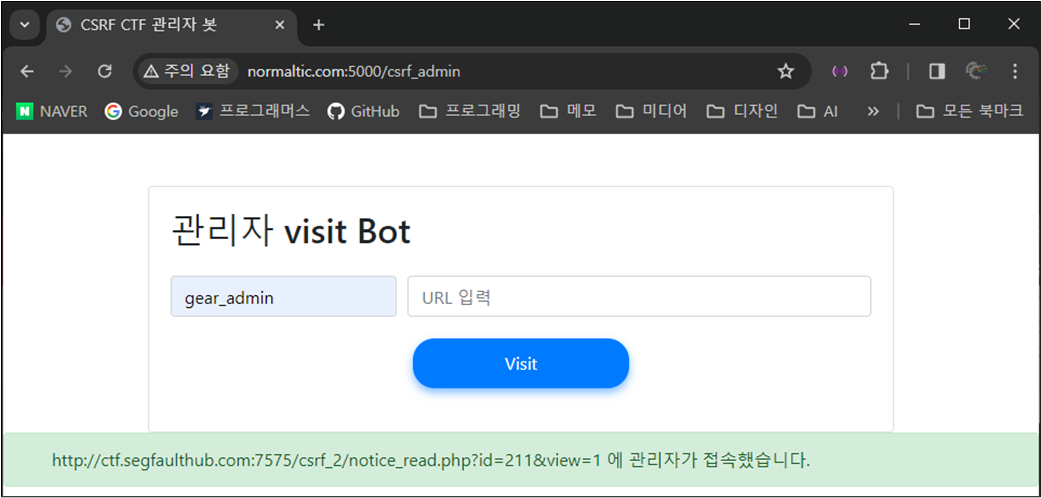Open the Extensions puzzle icon
This screenshot has height=498, width=1042.
[x=879, y=72]
